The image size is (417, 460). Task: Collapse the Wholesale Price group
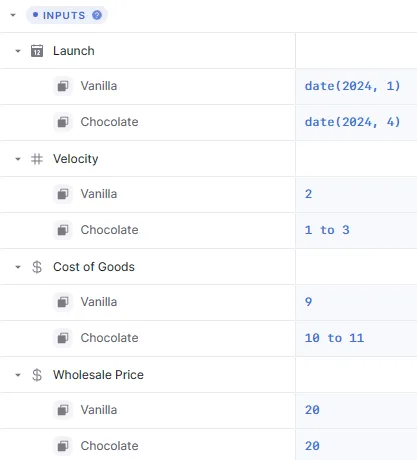[x=18, y=375]
